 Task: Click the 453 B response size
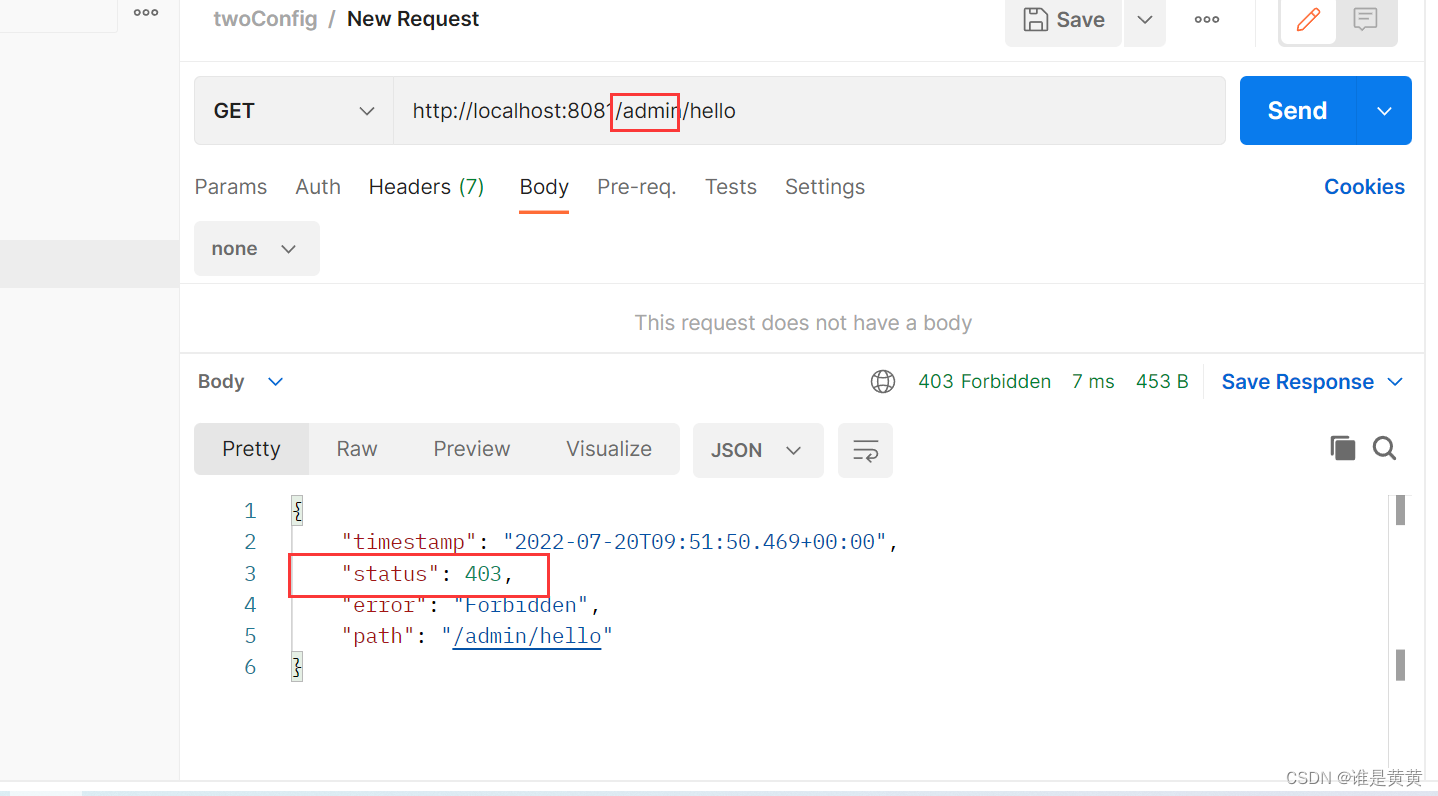click(1162, 382)
